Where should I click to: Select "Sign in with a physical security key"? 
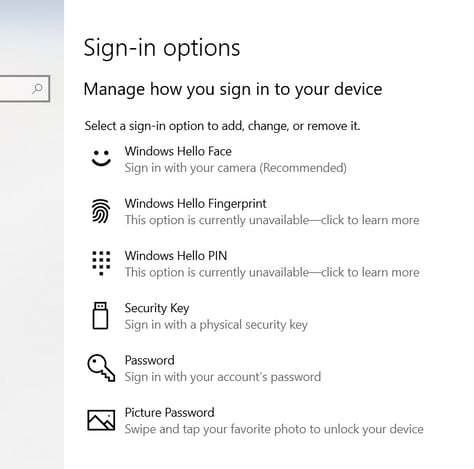click(x=216, y=325)
